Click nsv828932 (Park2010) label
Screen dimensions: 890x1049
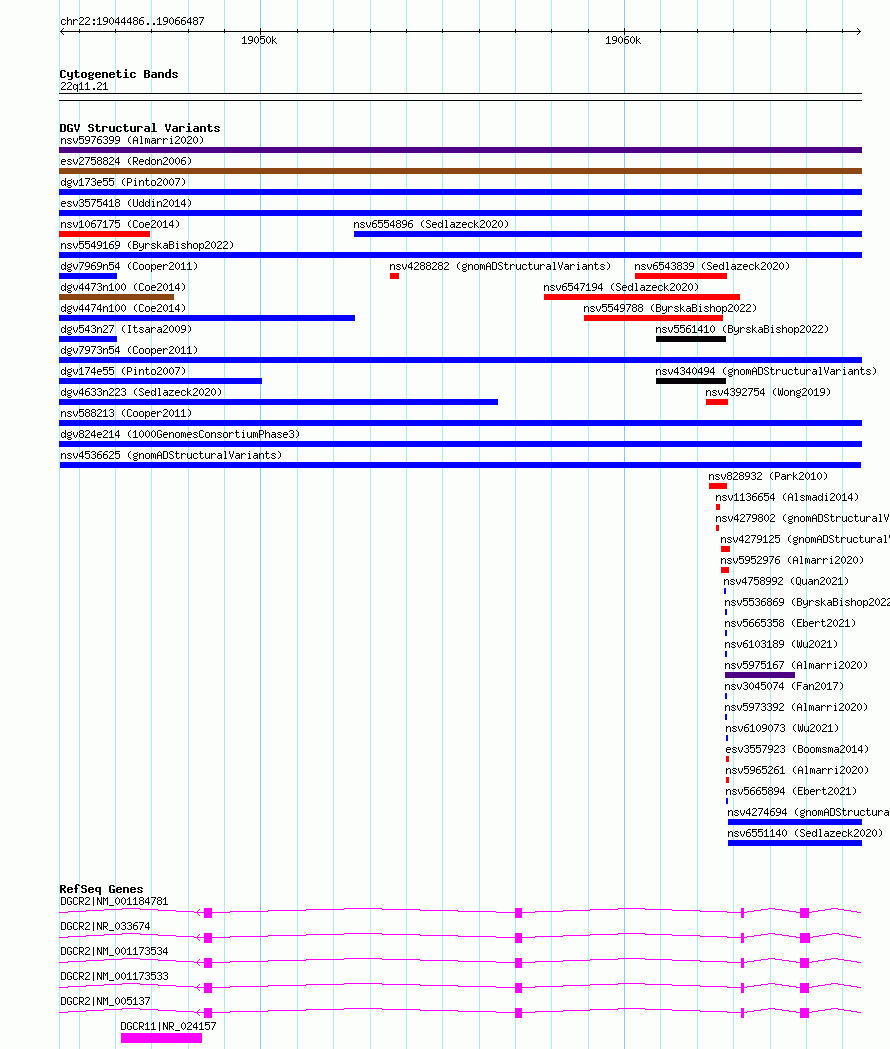point(768,477)
